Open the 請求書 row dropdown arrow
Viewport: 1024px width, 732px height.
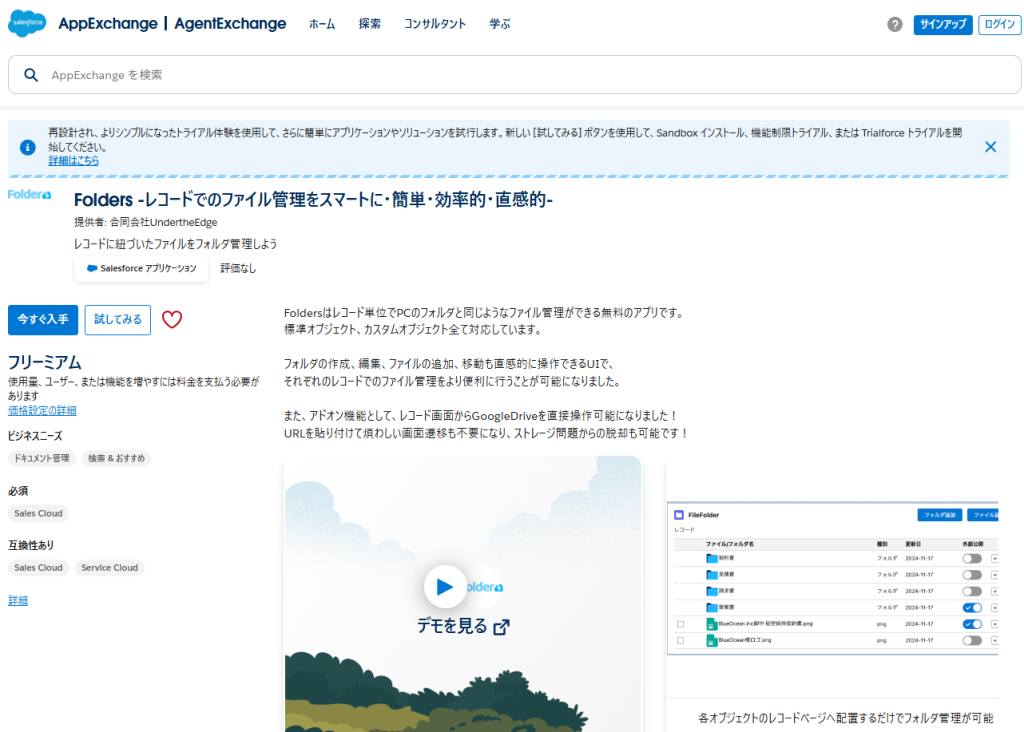pyautogui.click(x=995, y=591)
